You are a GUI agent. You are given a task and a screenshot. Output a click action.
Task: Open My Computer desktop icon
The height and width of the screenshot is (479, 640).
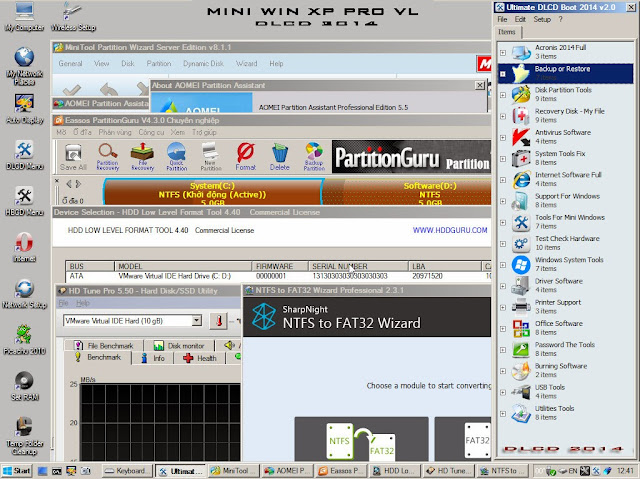pos(24,17)
